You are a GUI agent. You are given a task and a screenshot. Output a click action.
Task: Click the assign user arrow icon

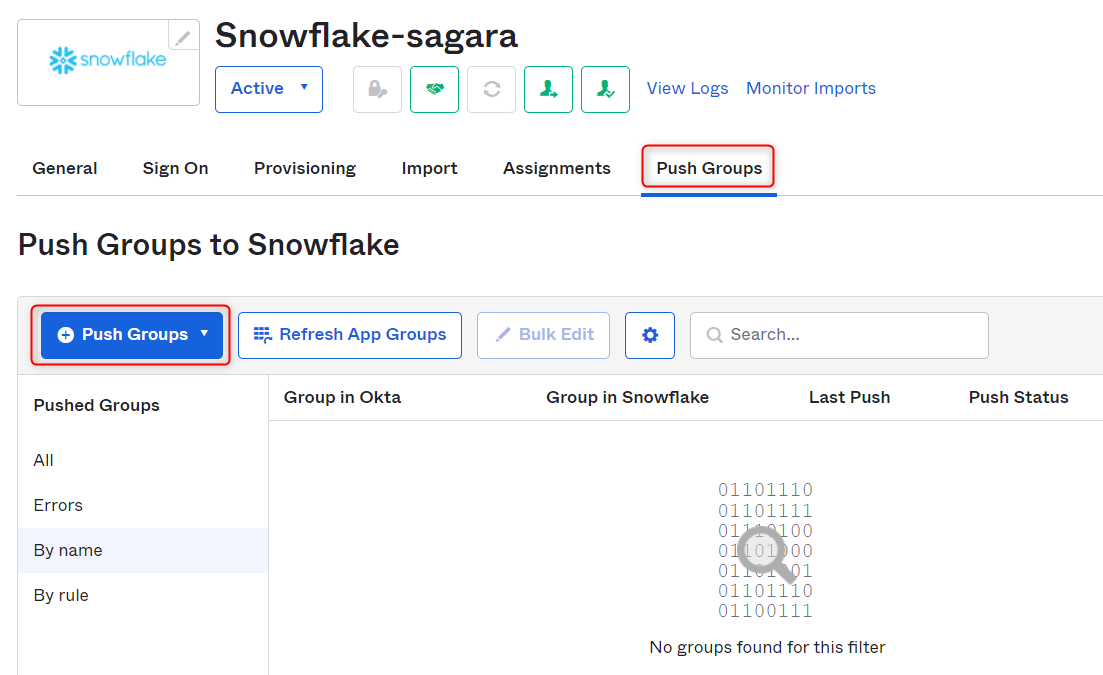click(x=549, y=89)
